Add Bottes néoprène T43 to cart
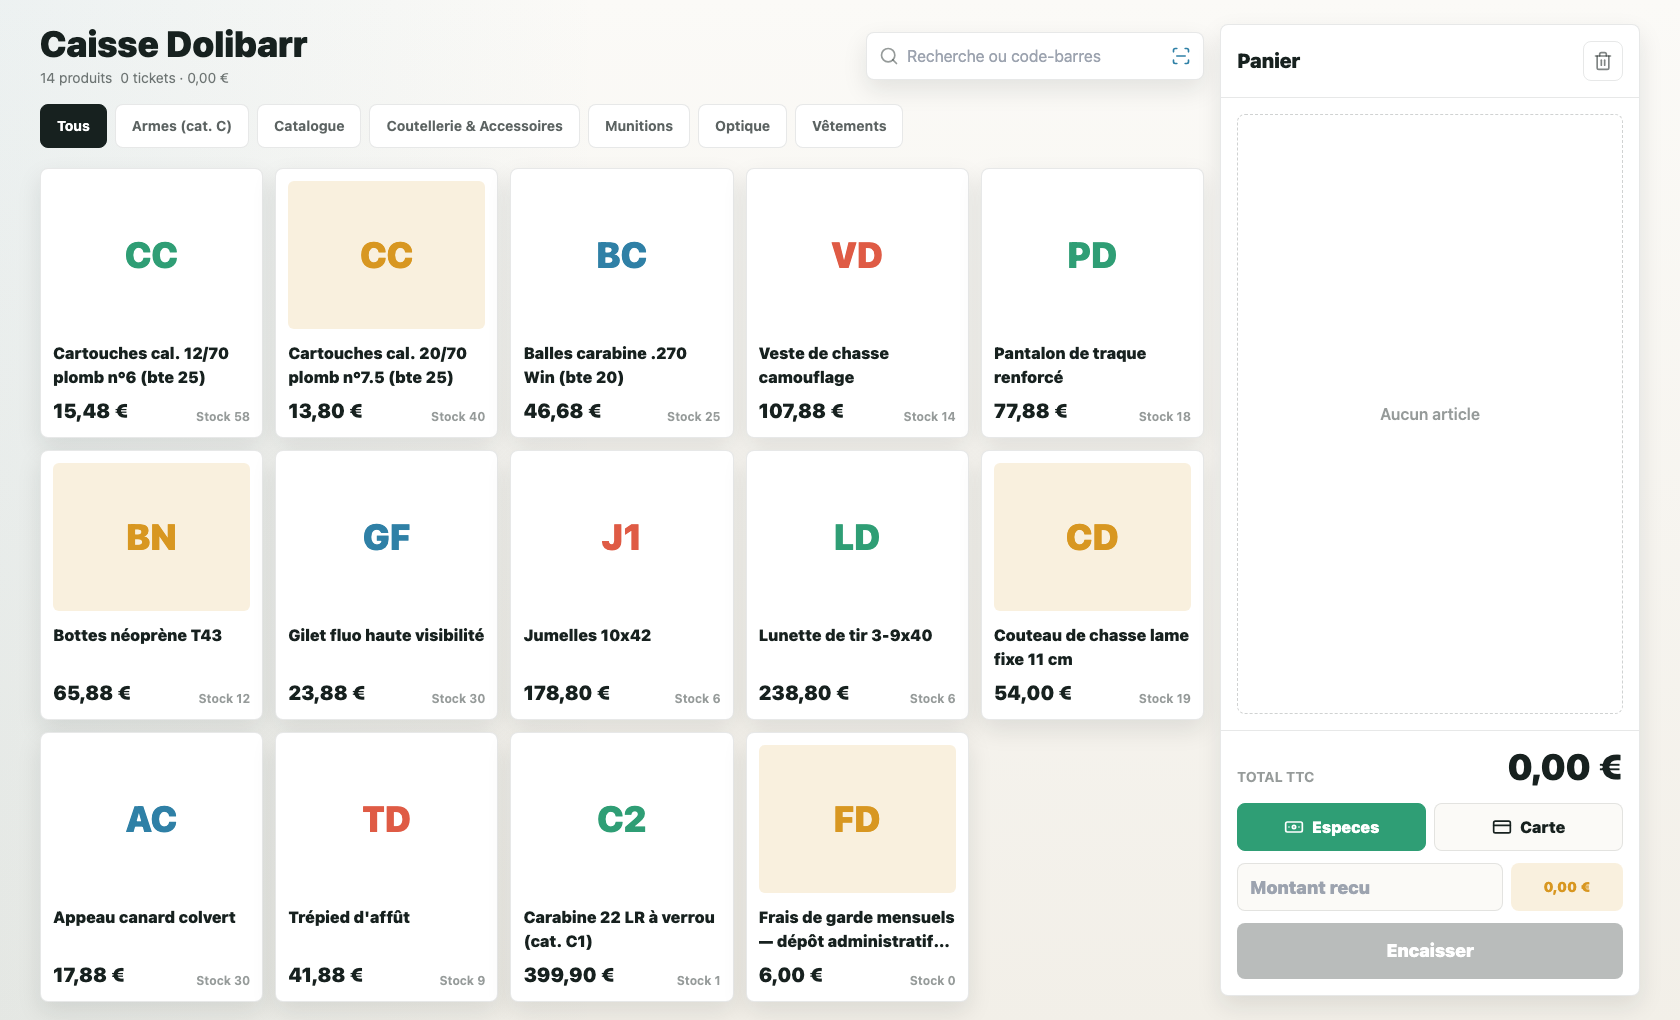The image size is (1680, 1020). 151,585
